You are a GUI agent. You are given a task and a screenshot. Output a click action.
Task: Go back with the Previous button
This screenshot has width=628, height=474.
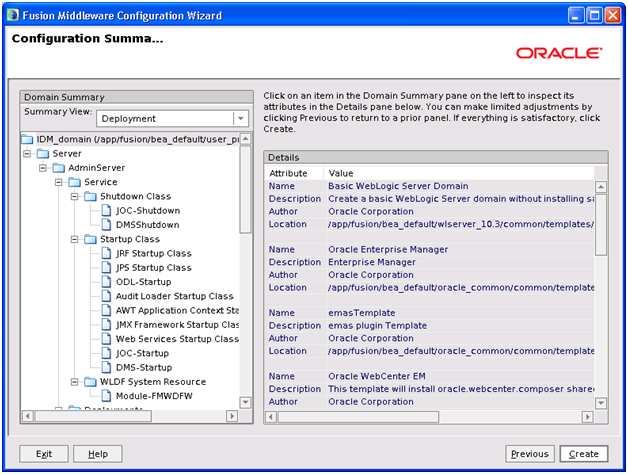[x=530, y=454]
